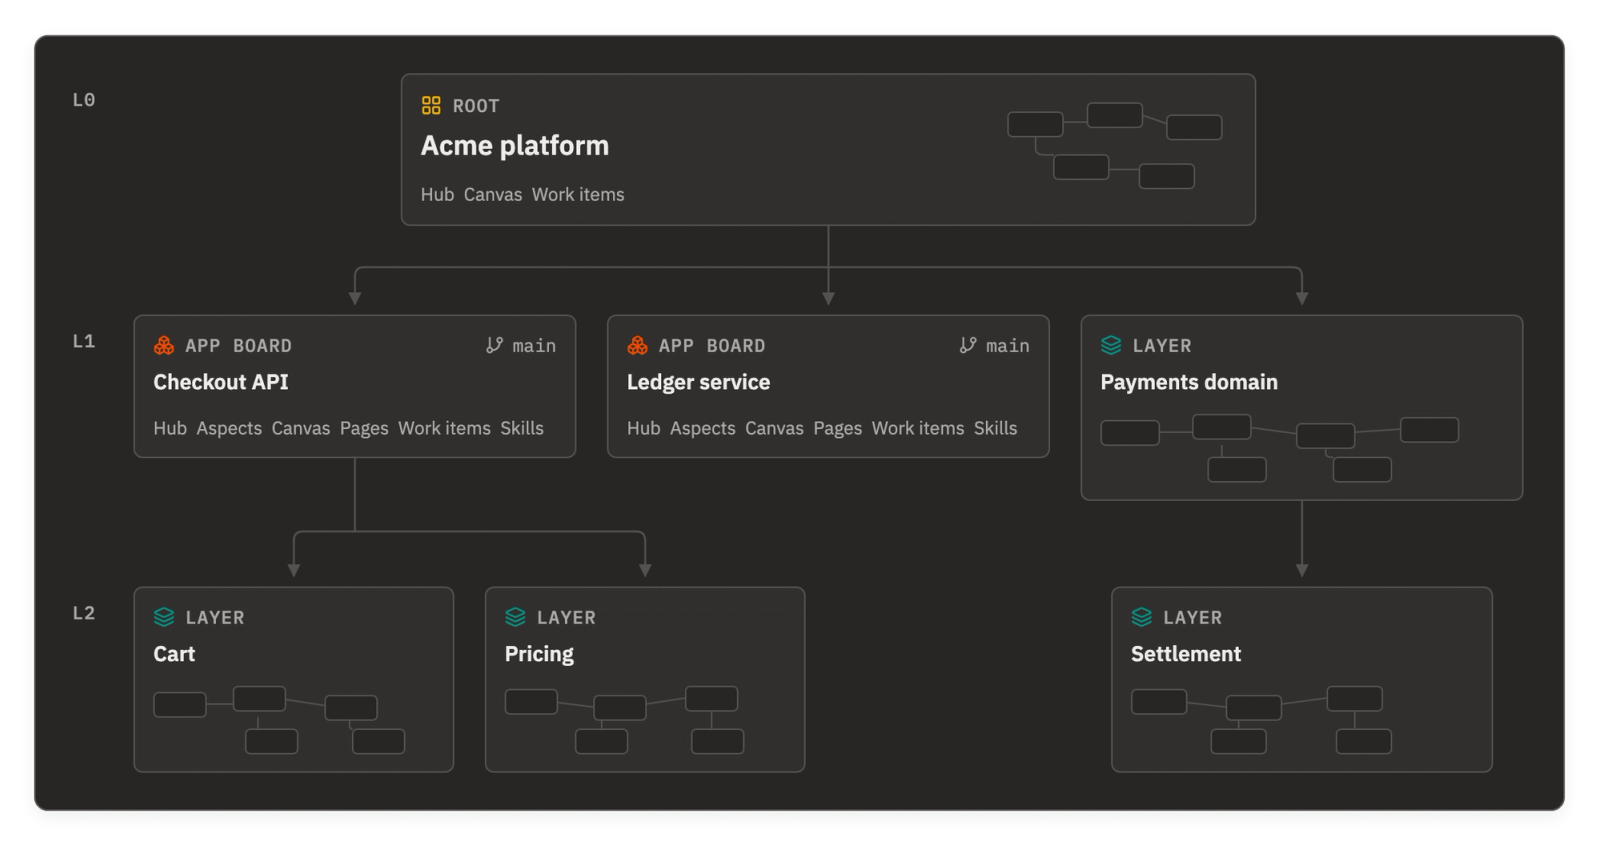The image size is (1600, 846).
Task: Select the Cart layer title
Action: [x=174, y=654]
